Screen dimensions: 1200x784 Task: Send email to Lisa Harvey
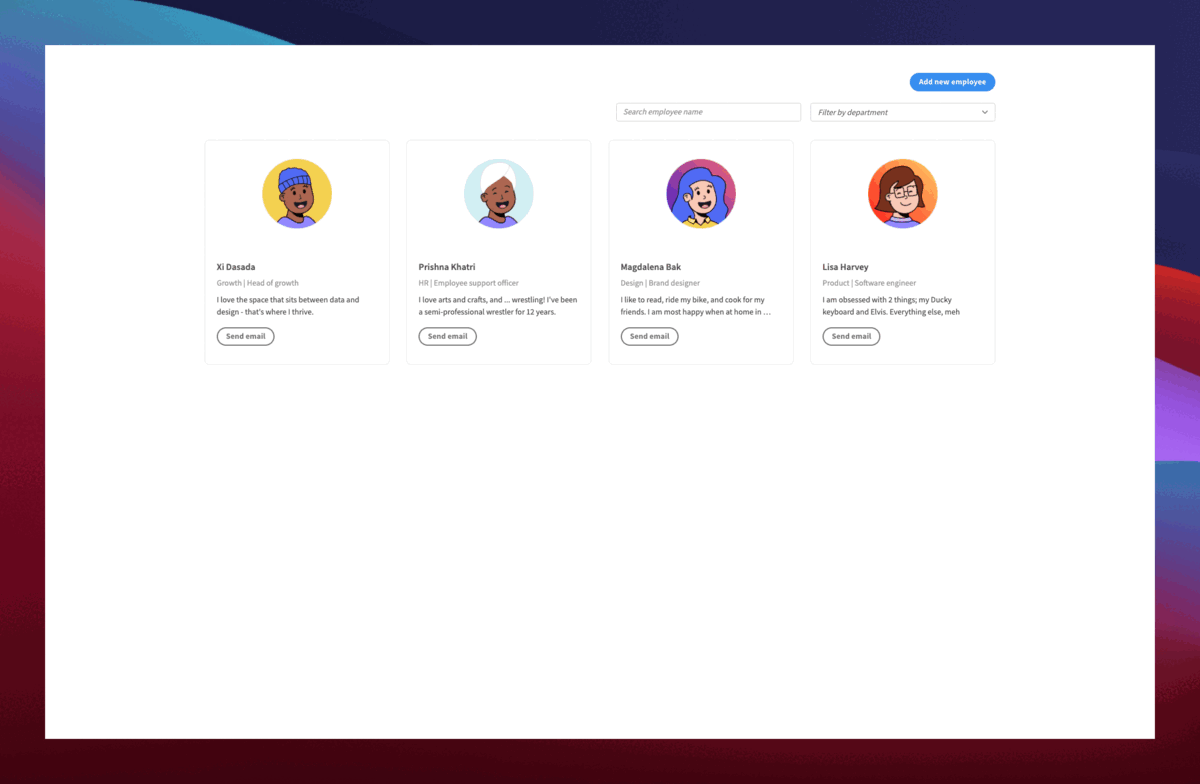[x=851, y=336]
